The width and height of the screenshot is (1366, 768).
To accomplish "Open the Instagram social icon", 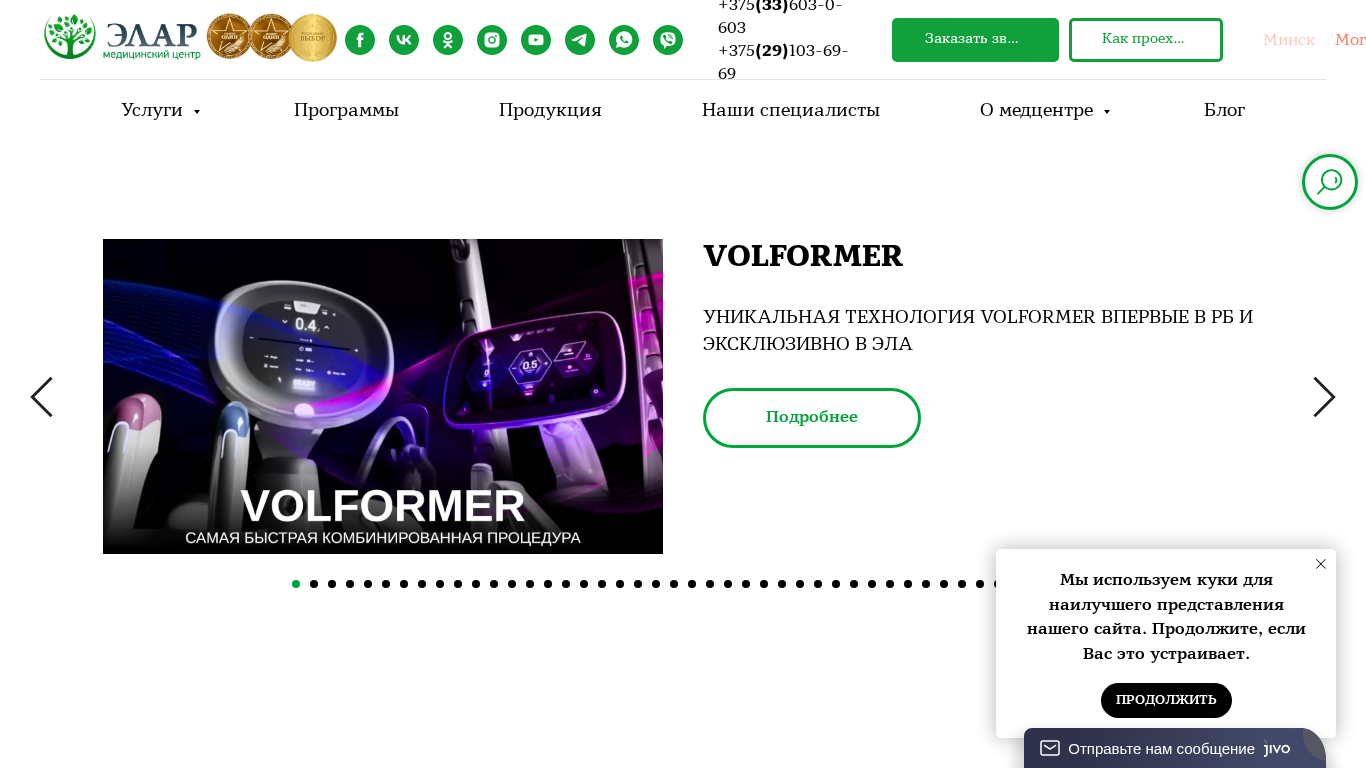I will click(x=492, y=40).
